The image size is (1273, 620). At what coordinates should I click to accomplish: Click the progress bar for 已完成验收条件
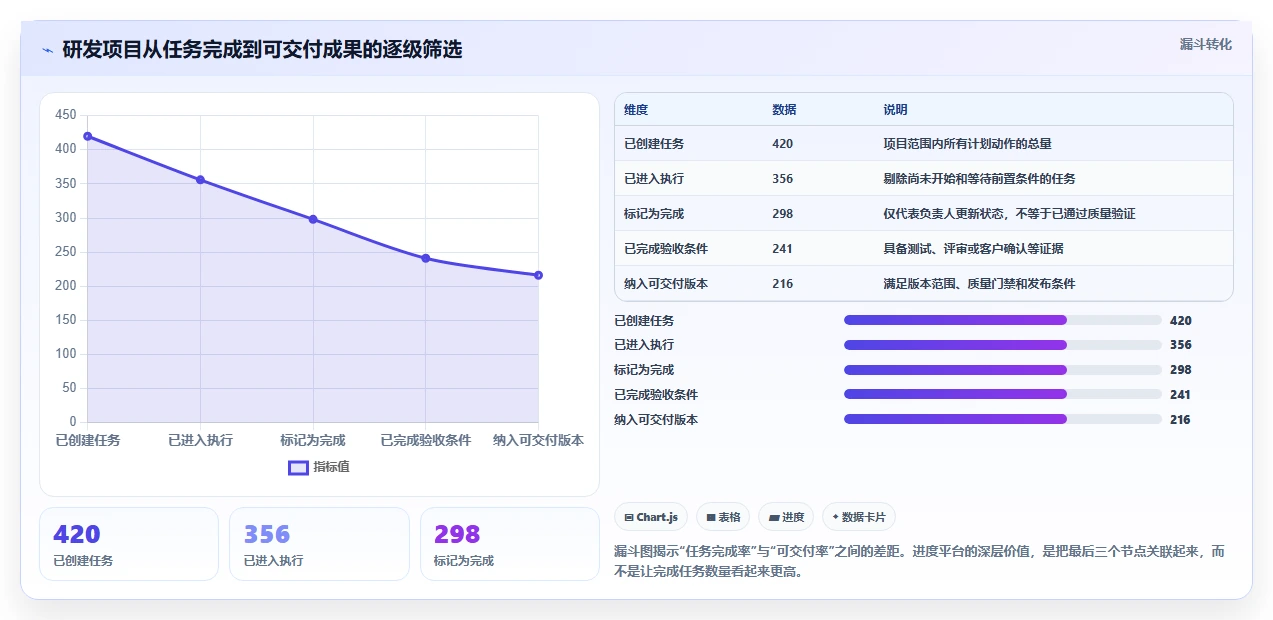click(1003, 395)
